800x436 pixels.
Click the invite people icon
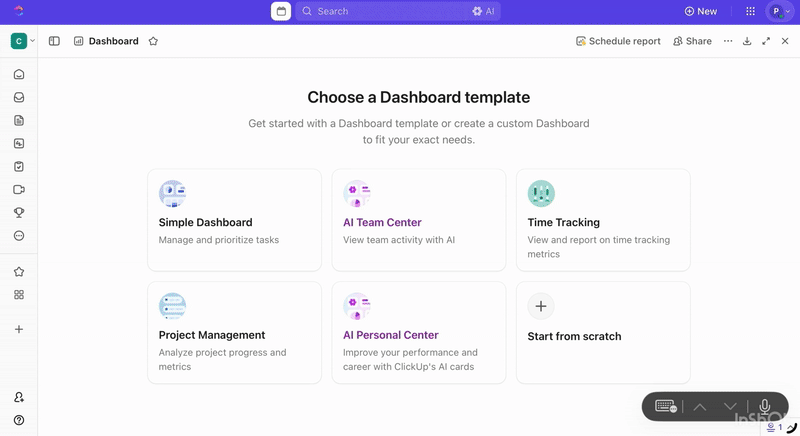[x=19, y=397]
